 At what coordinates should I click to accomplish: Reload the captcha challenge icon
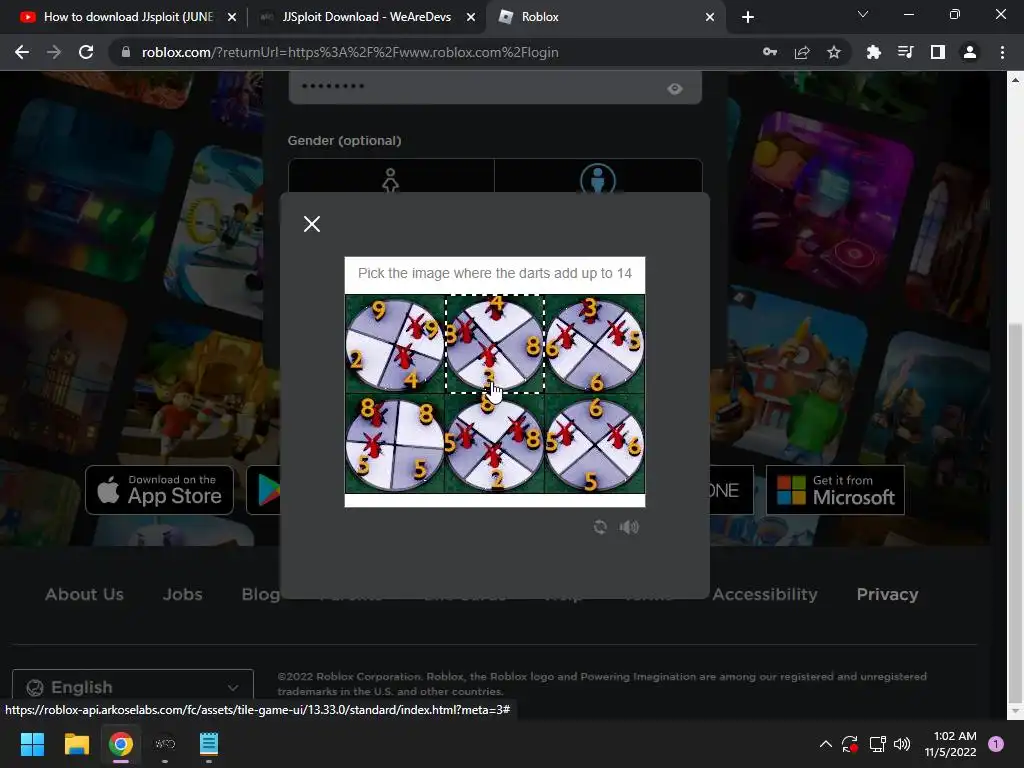pyautogui.click(x=600, y=527)
